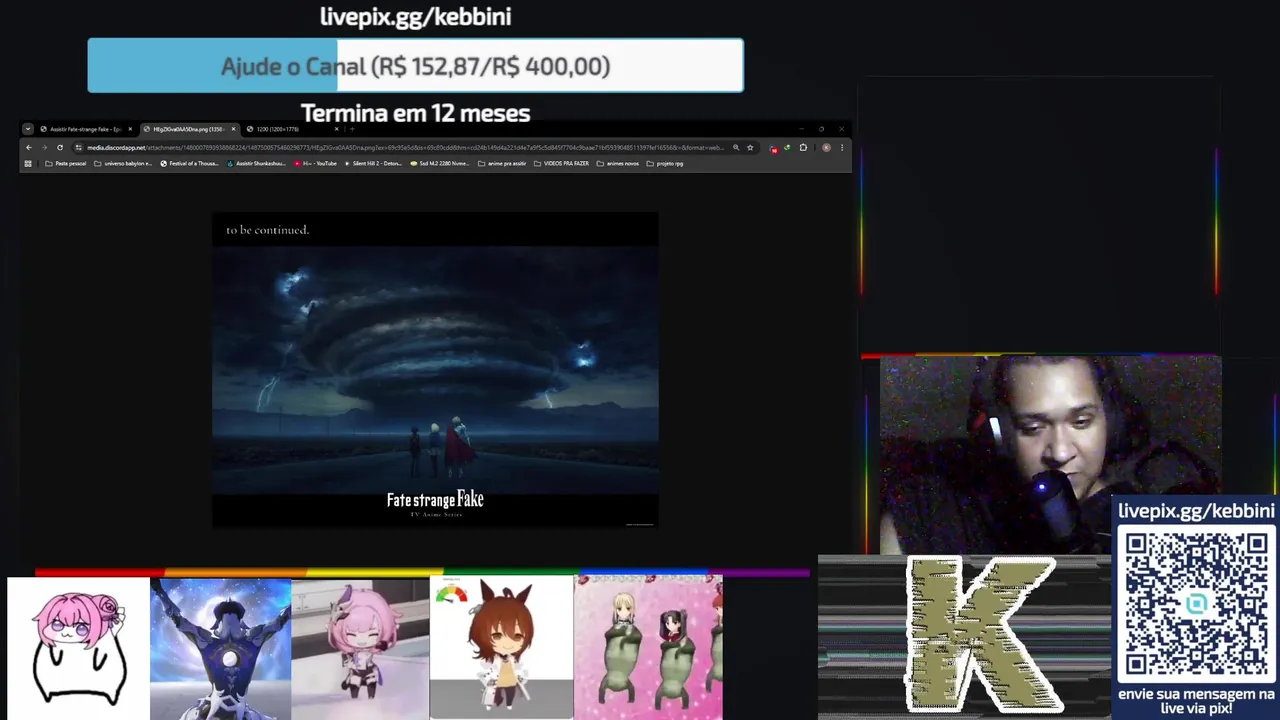Open the Ssd M.2 2280 Nvme bookmark
Viewport: 1280px width, 720px height.
pos(440,163)
